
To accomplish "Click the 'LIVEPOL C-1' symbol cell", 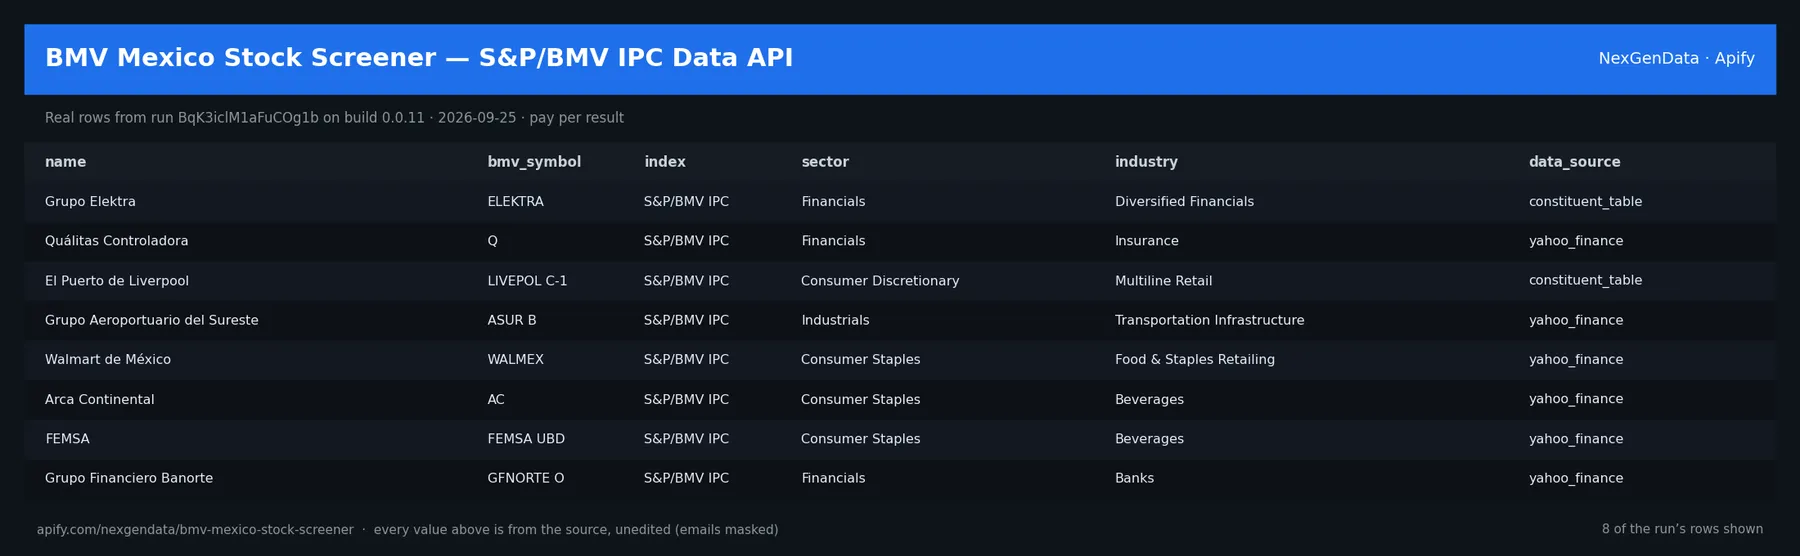I will pyautogui.click(x=527, y=281).
